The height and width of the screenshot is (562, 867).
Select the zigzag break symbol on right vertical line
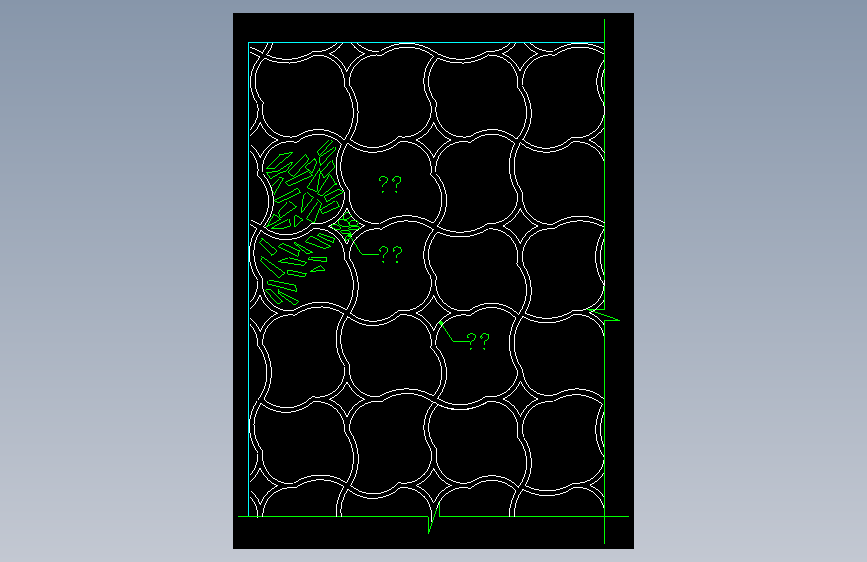[604, 315]
